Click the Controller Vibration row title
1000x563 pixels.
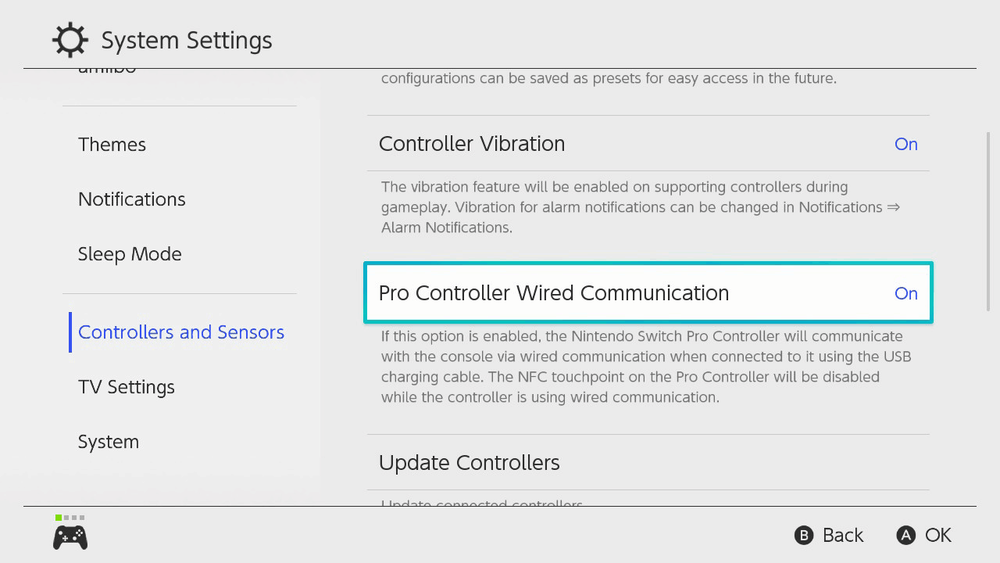472,144
